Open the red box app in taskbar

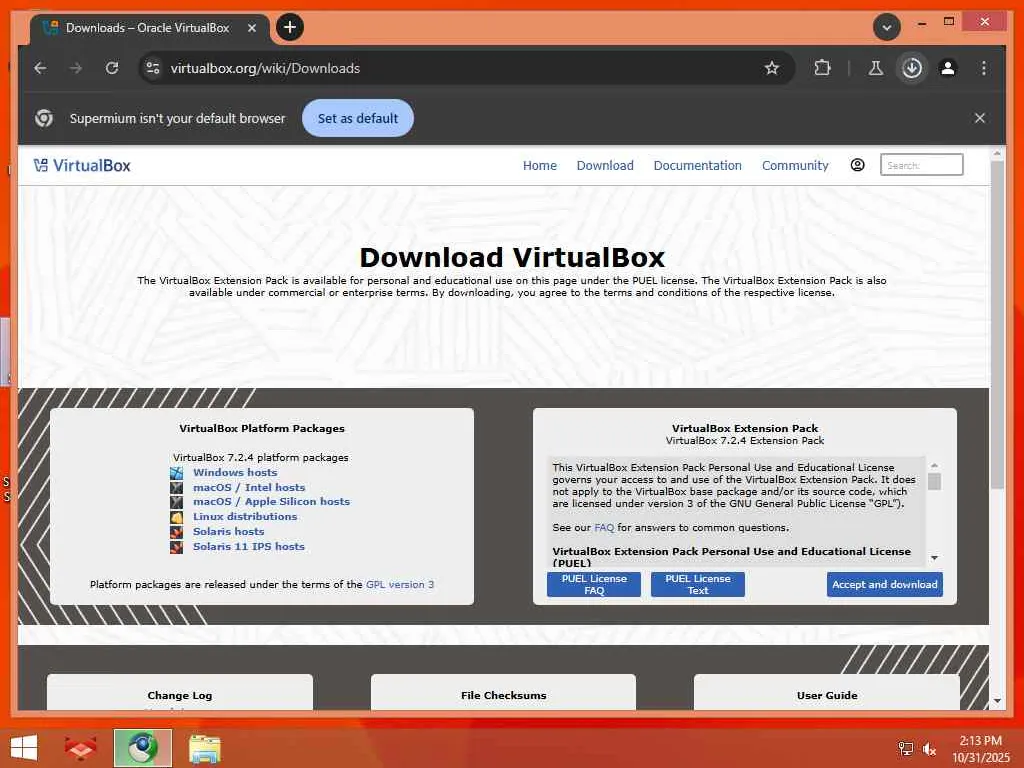(80, 748)
